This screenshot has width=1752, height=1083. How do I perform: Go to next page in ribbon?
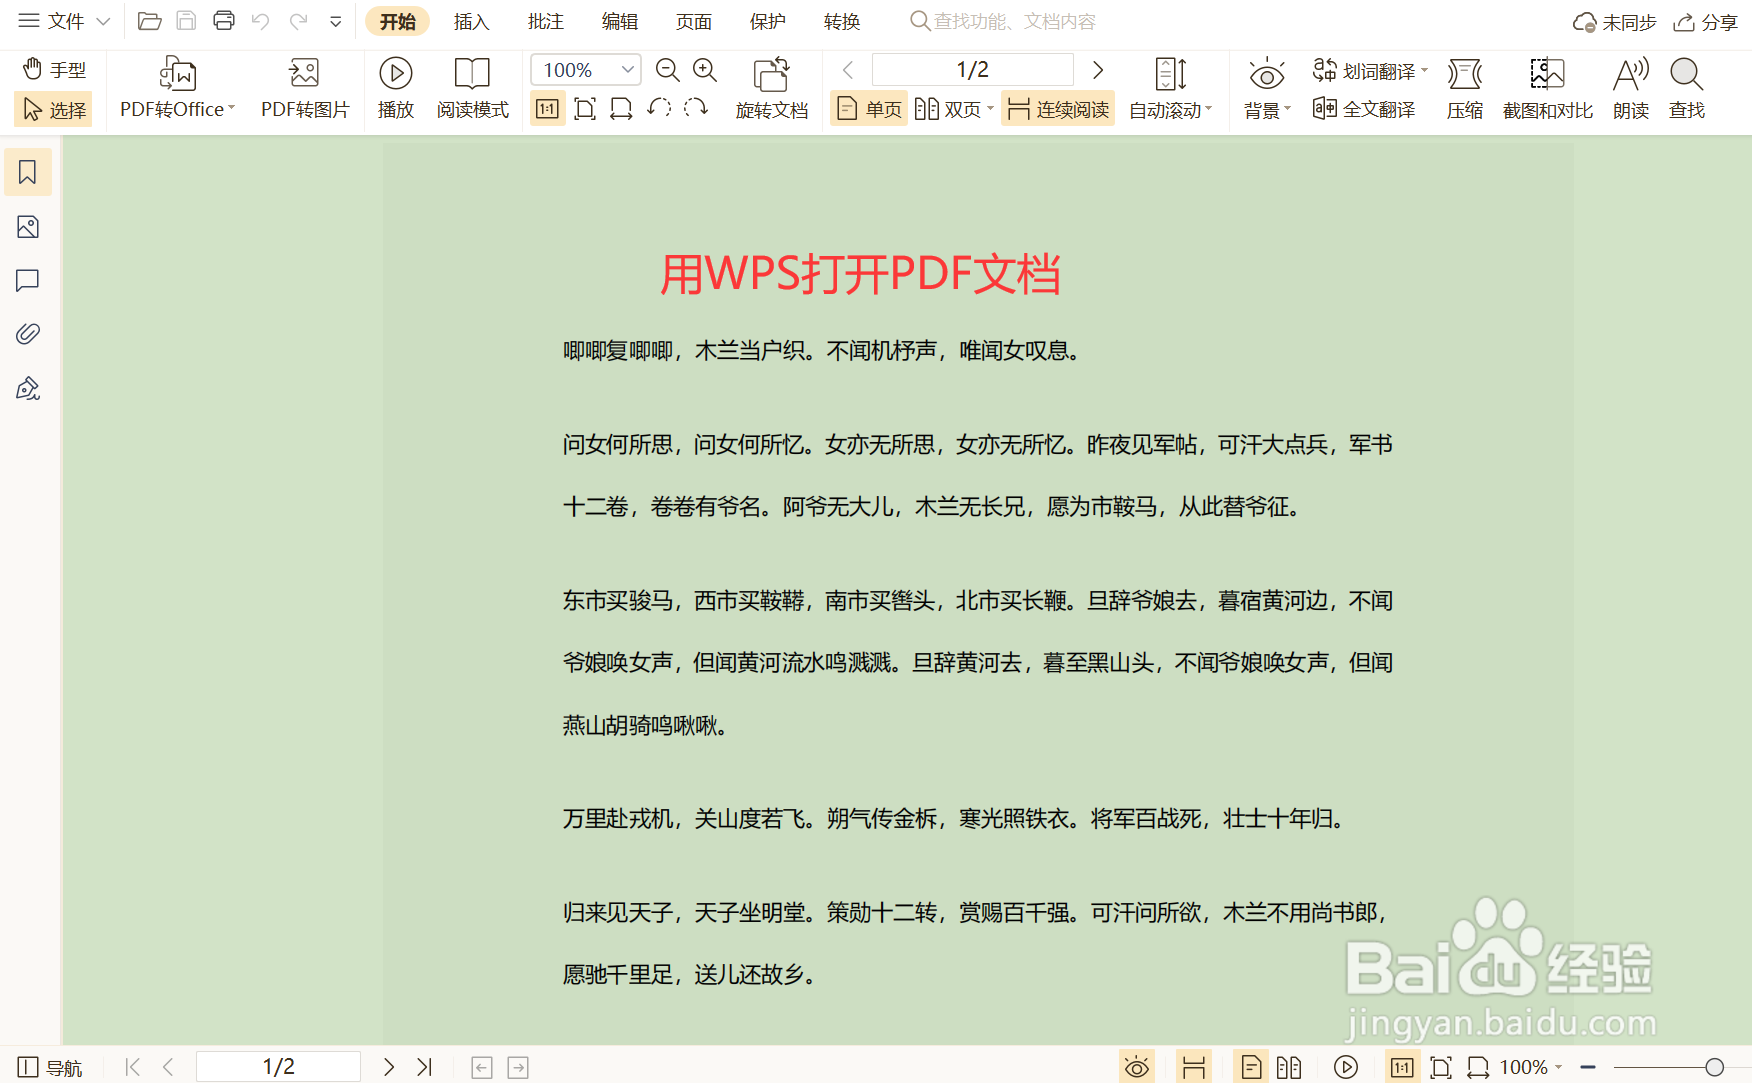tap(1097, 69)
